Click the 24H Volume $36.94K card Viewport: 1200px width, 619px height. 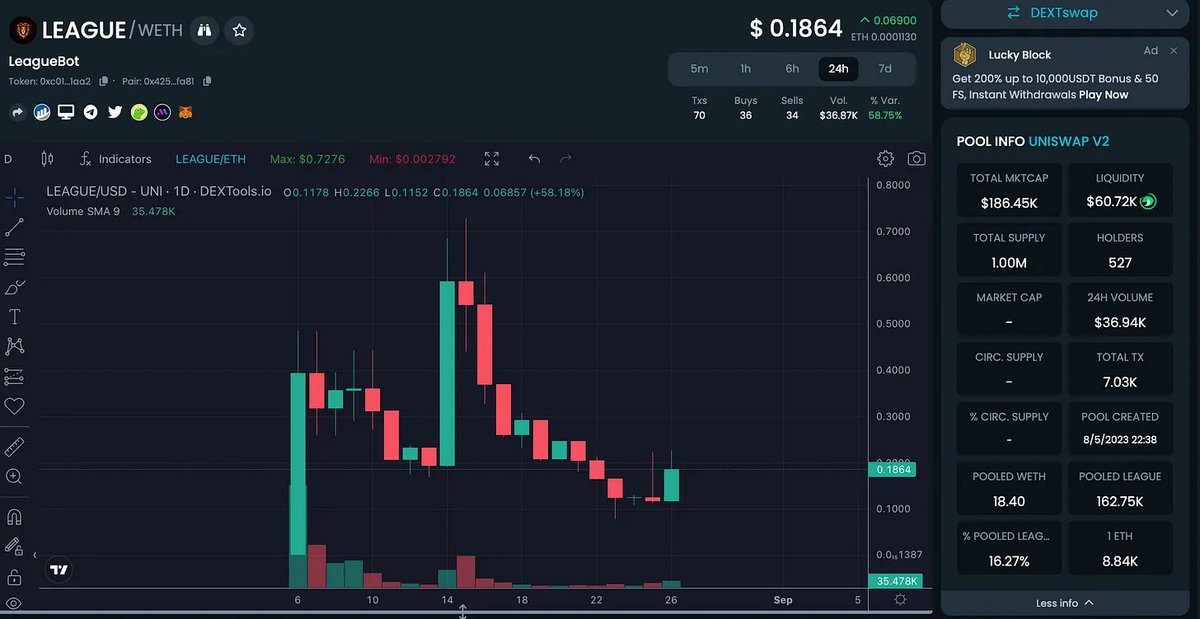[1120, 310]
